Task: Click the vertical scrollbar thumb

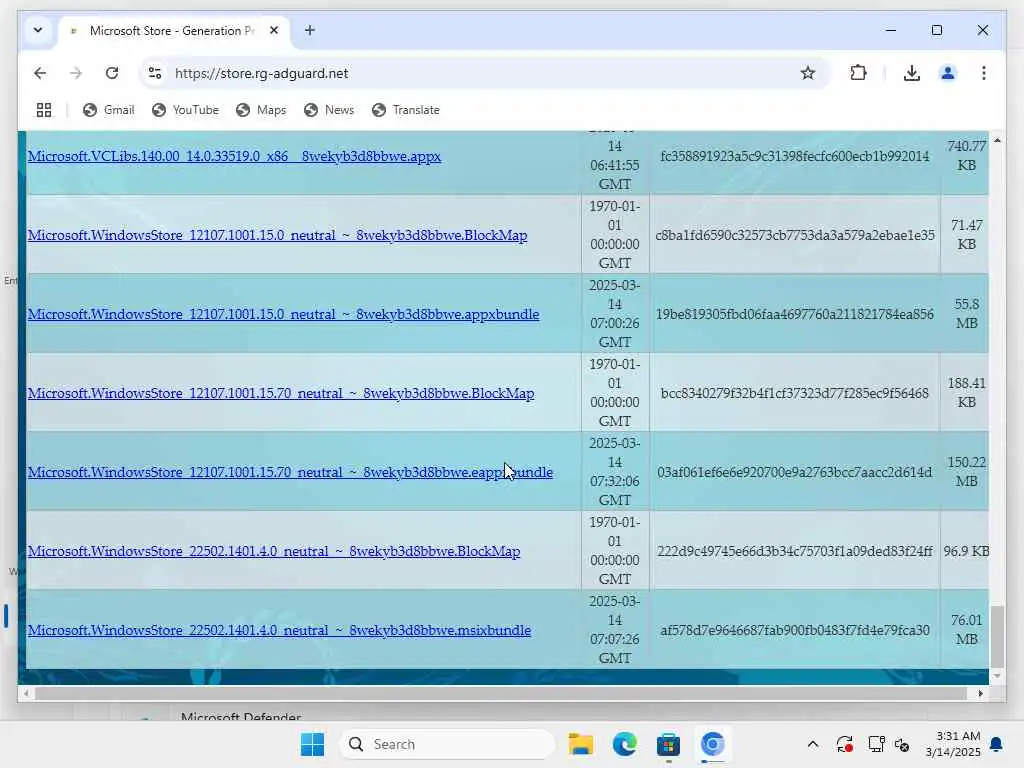Action: click(997, 637)
